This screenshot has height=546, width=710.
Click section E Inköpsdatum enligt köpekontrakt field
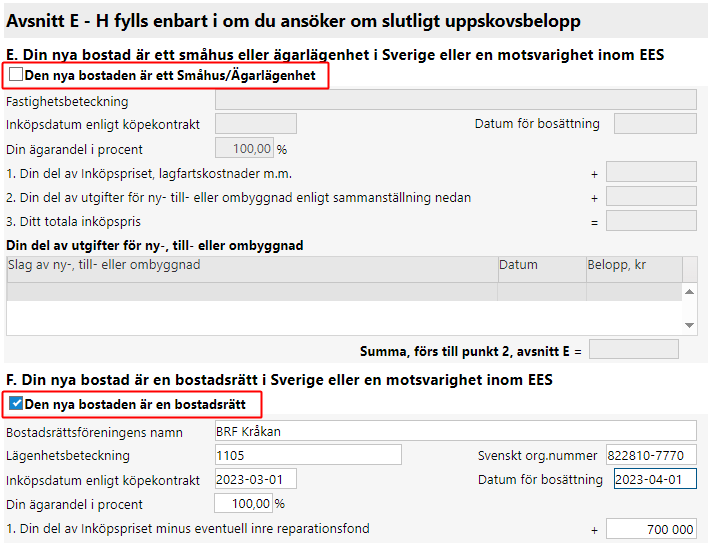click(256, 124)
